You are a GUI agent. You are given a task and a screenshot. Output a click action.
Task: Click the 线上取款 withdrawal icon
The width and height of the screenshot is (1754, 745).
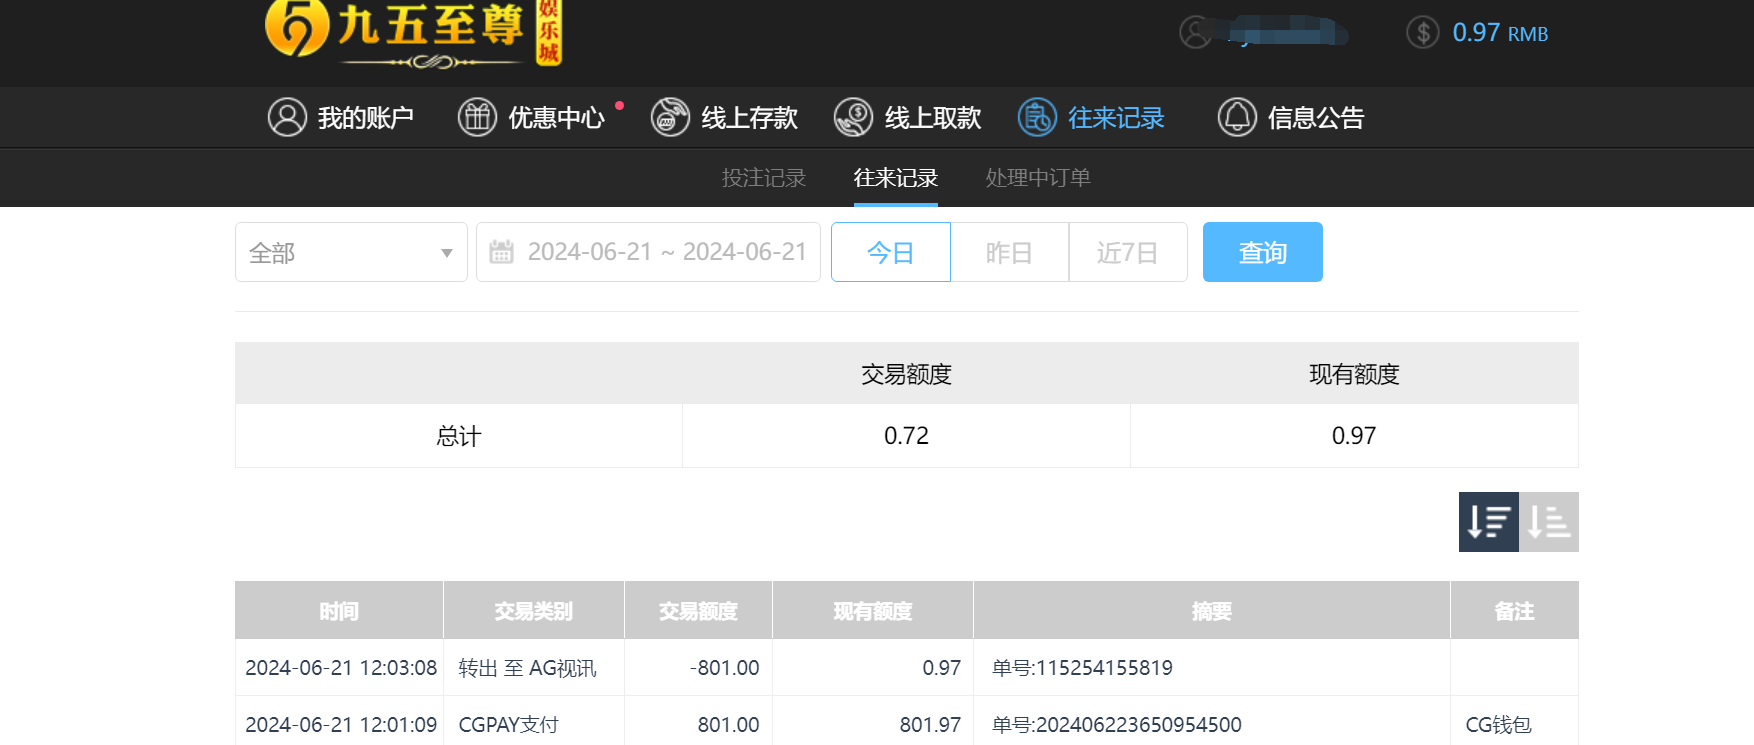(x=854, y=117)
